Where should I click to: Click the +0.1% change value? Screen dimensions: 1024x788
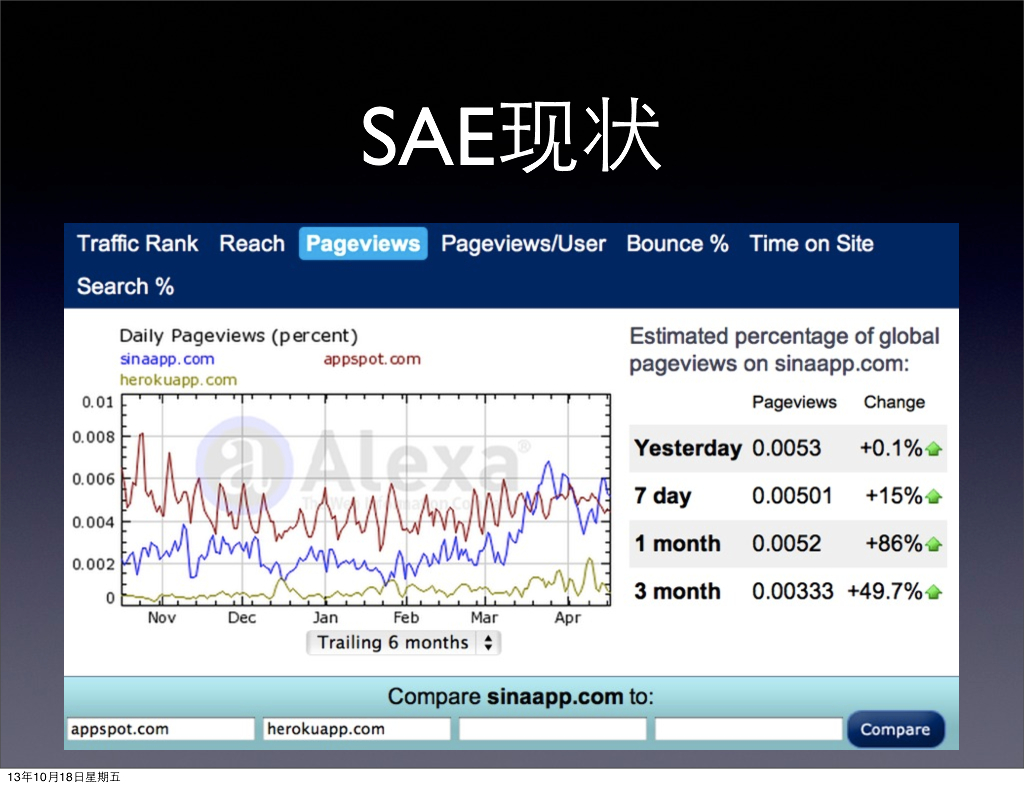891,448
